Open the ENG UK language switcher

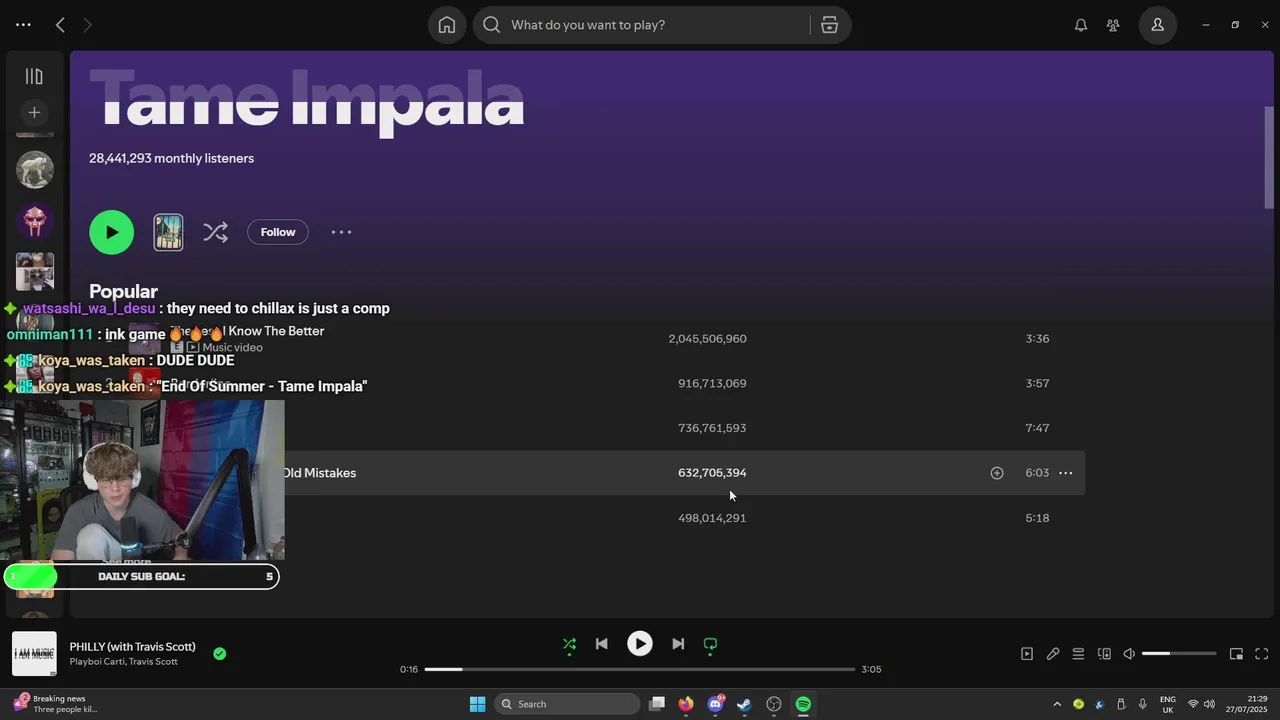[x=1168, y=704]
